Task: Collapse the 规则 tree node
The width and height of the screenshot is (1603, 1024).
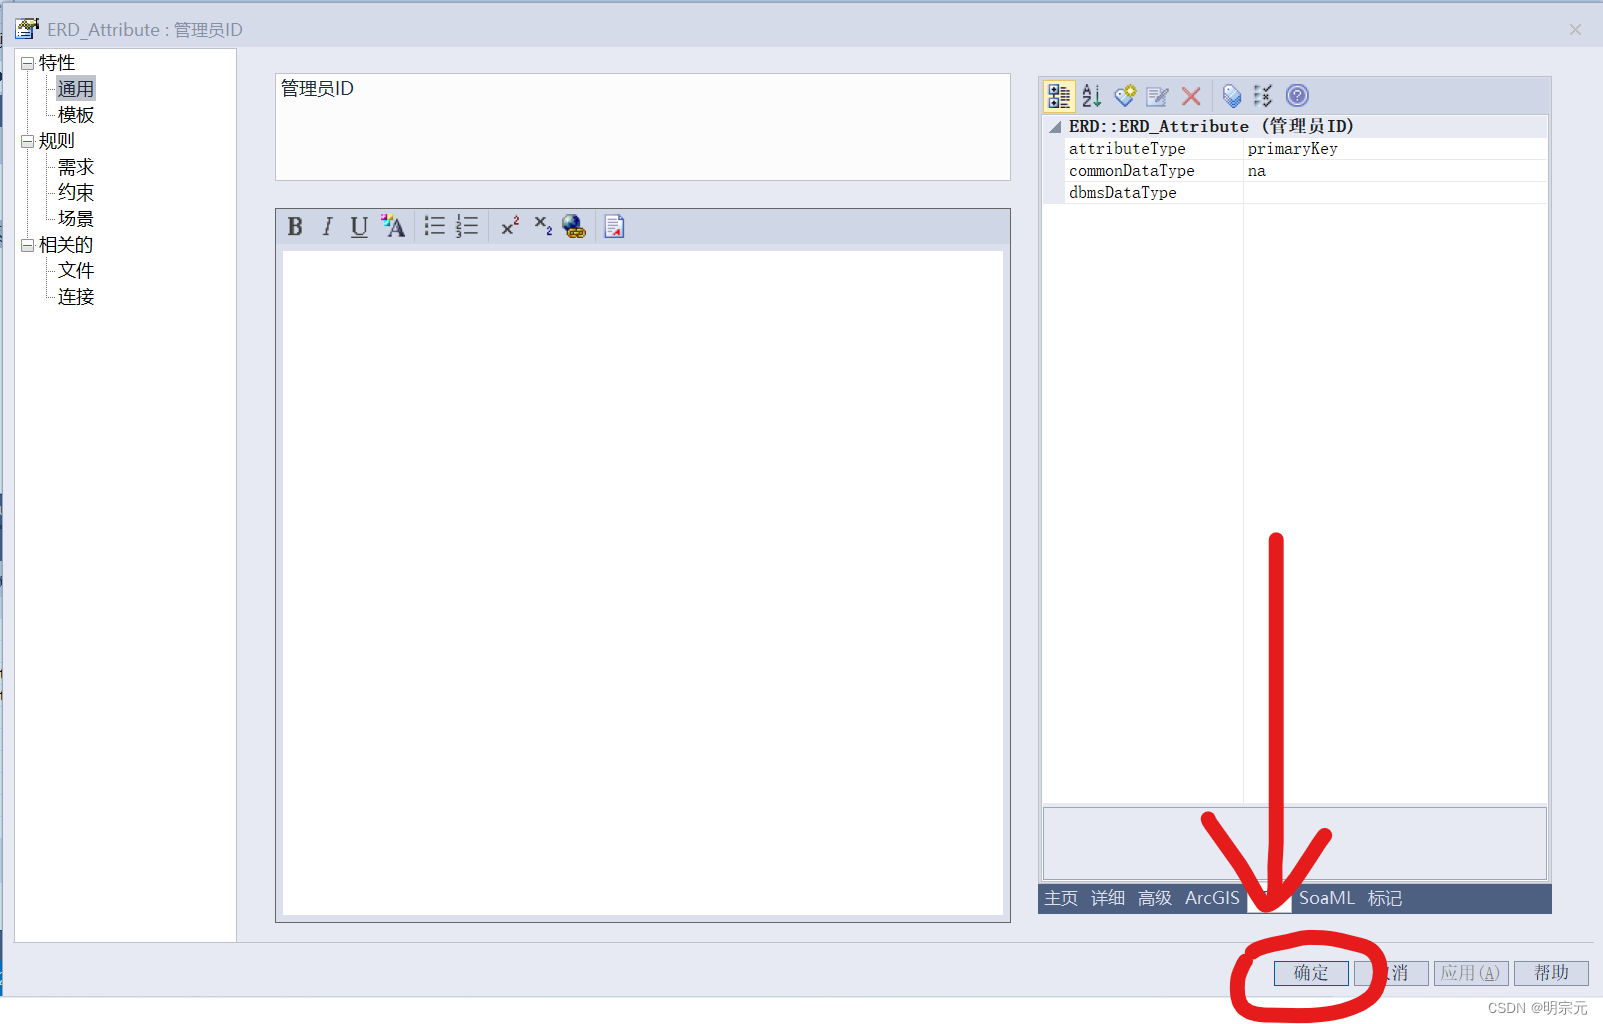Action: (27, 141)
